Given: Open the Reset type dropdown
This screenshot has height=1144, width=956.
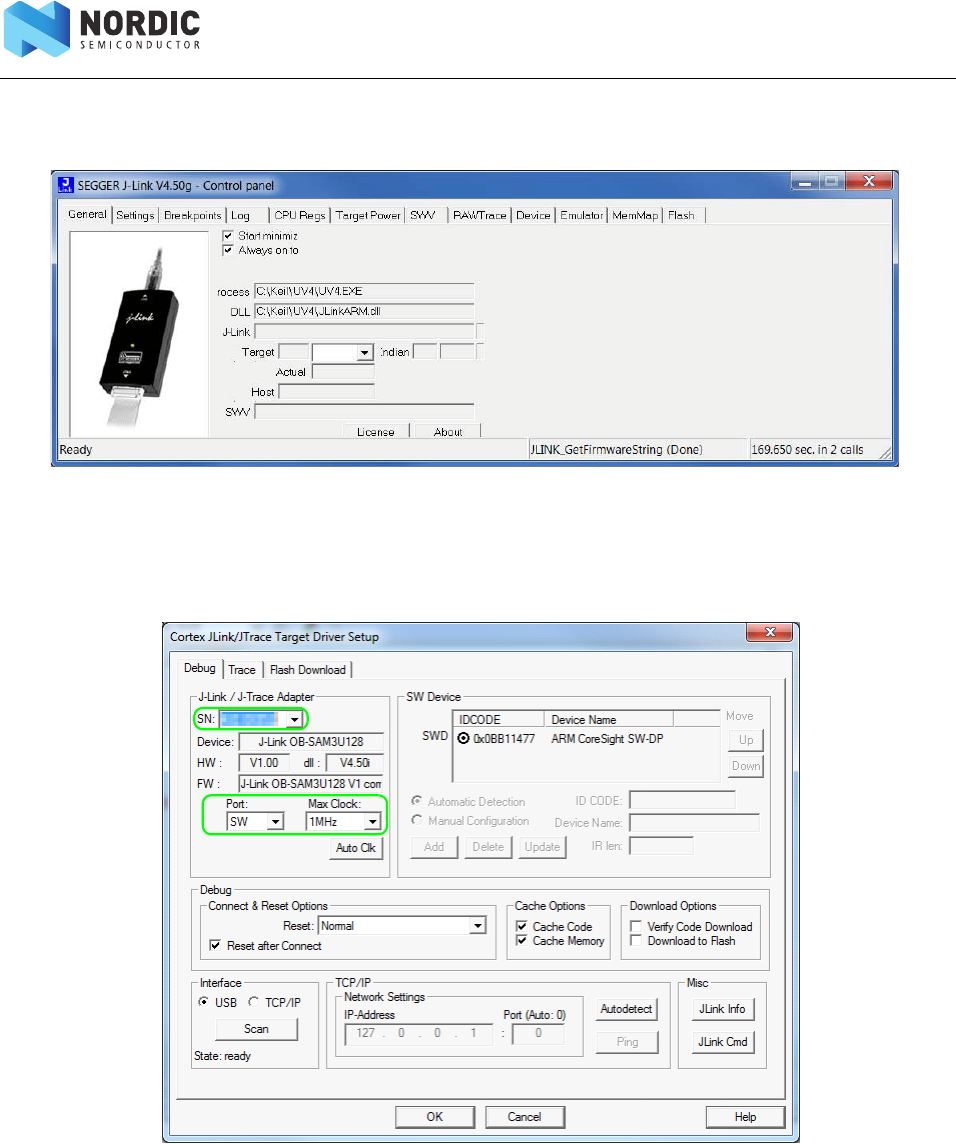Looking at the screenshot, I should [477, 926].
